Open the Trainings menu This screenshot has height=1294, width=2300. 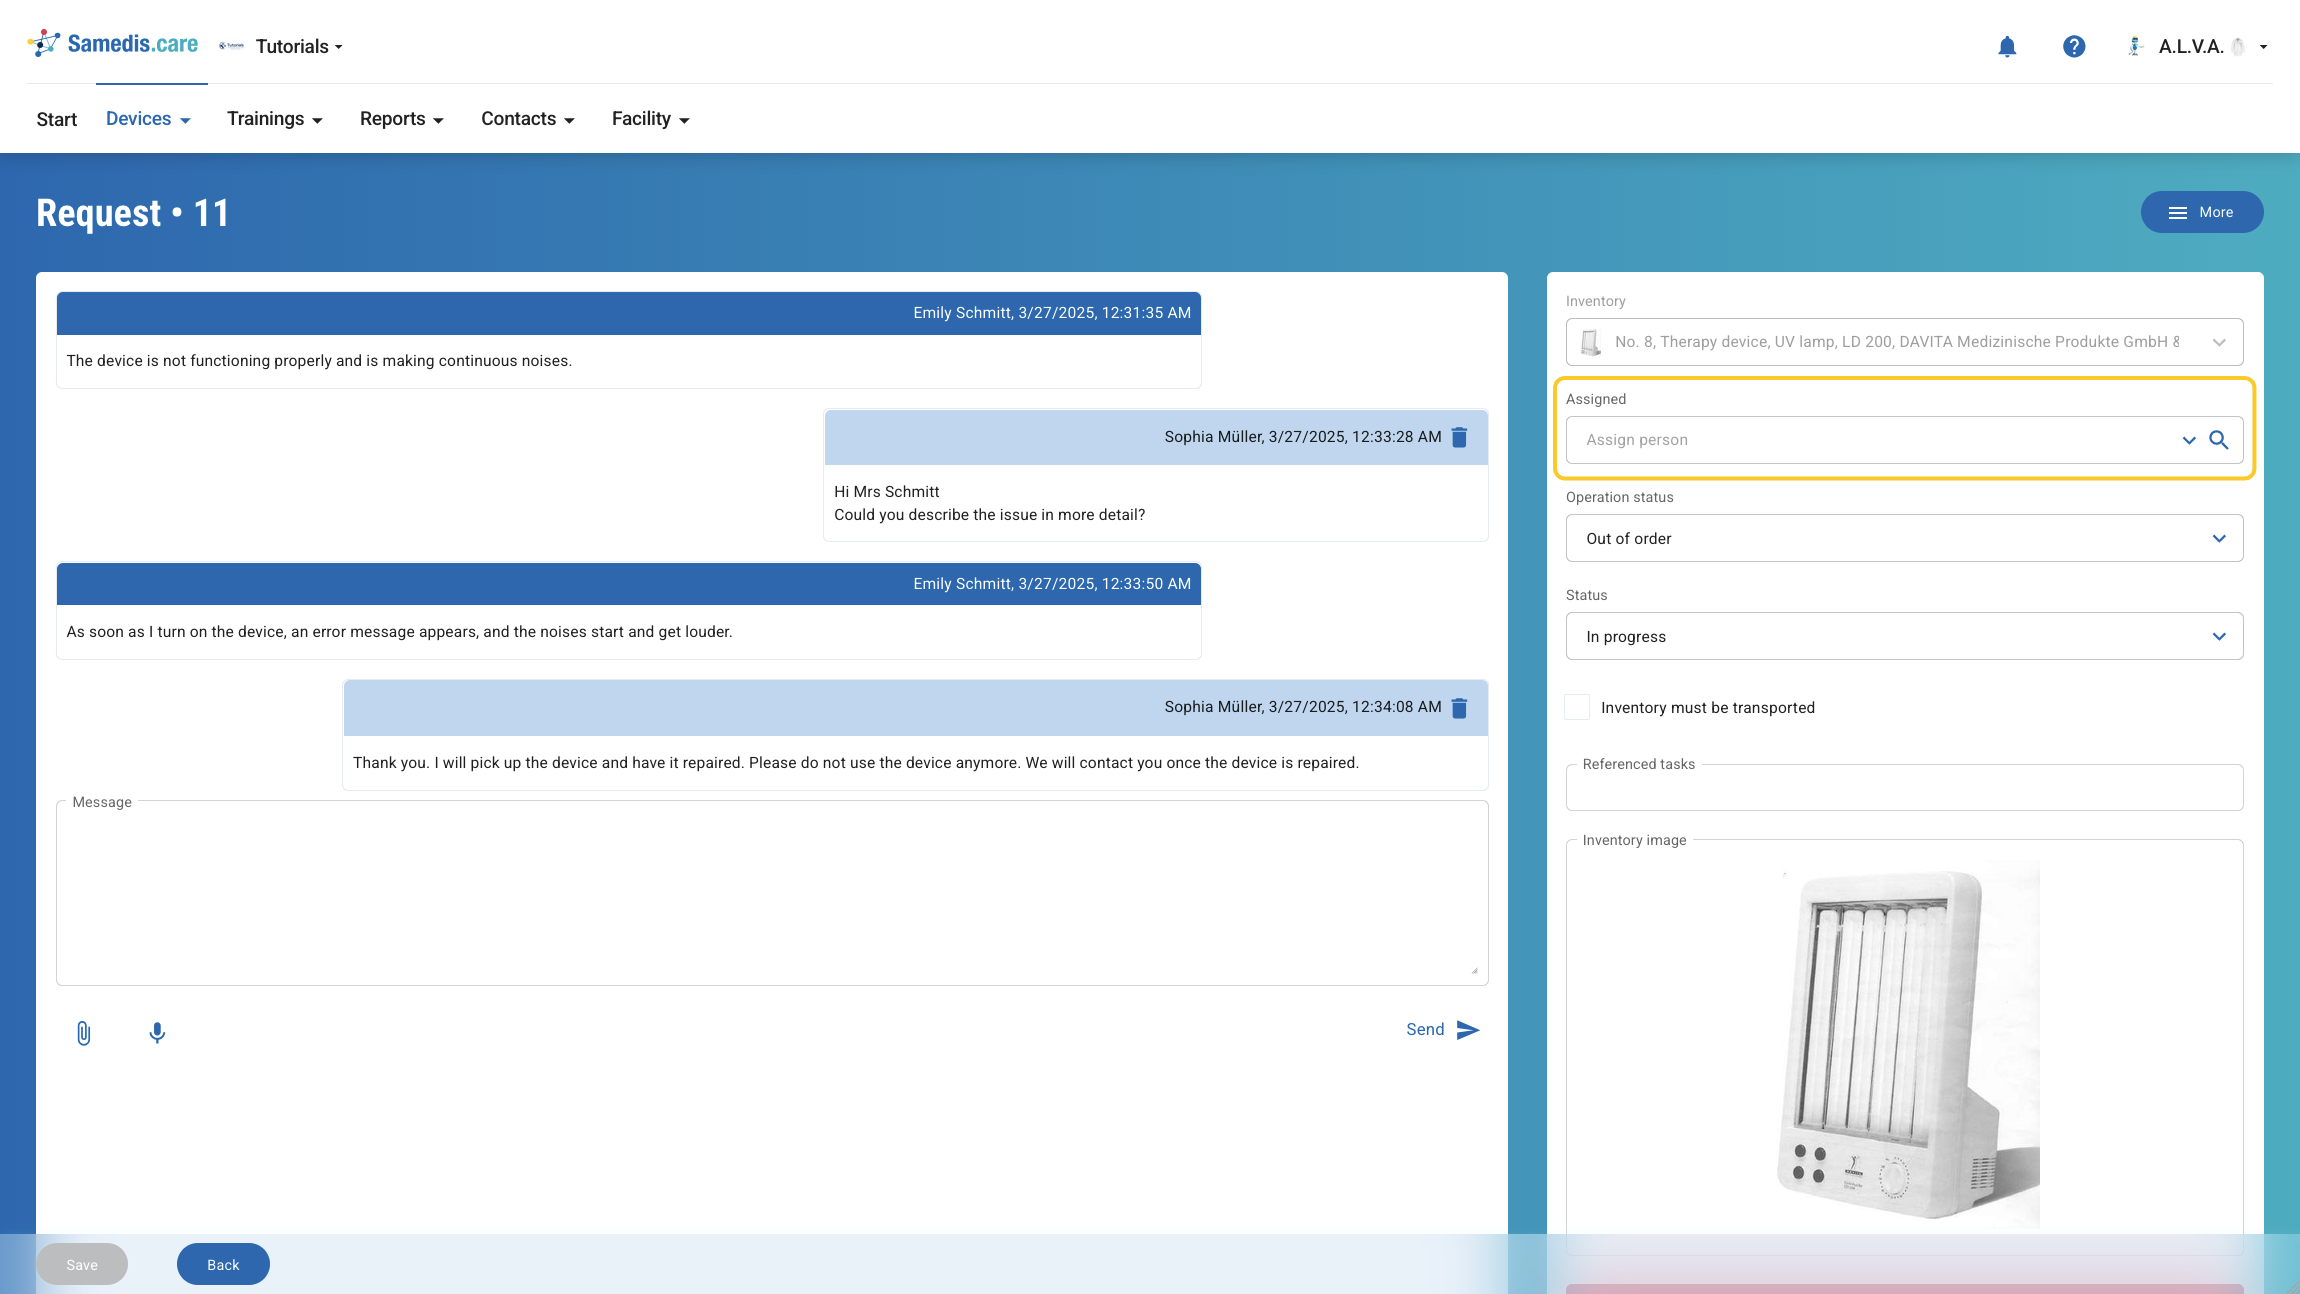pos(275,119)
